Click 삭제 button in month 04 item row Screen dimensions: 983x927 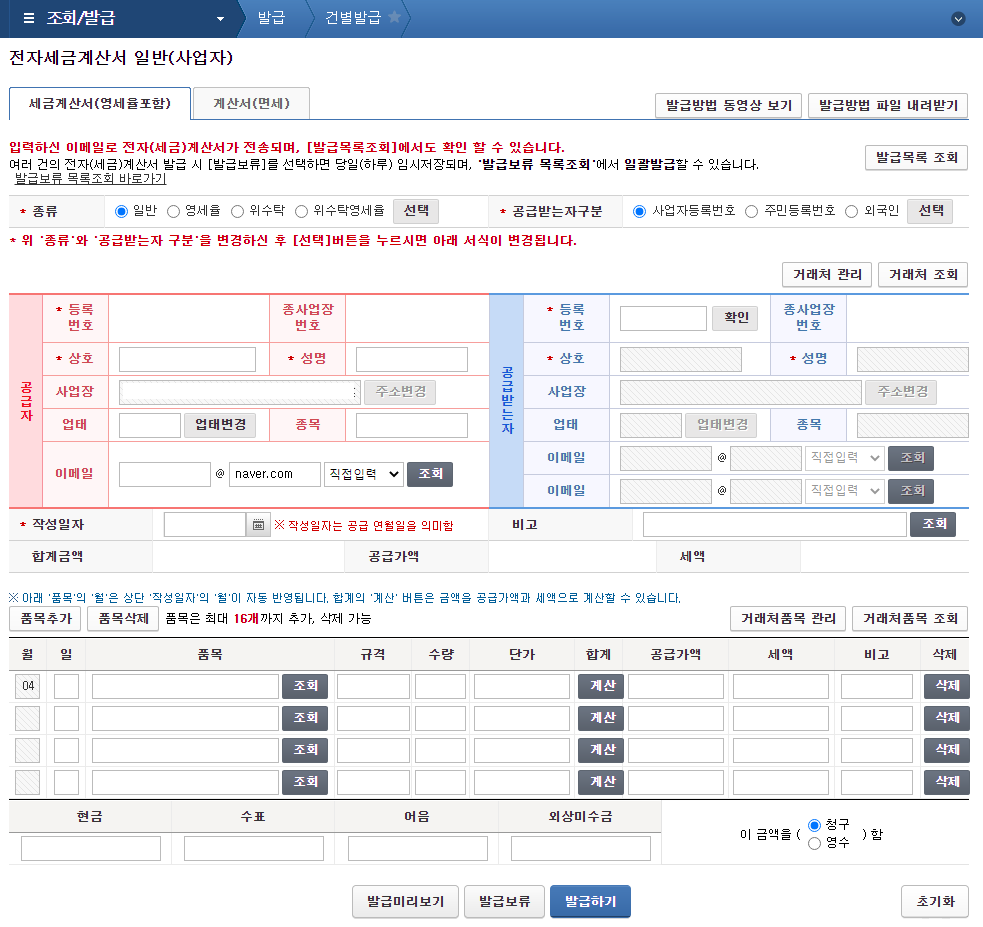(x=947, y=686)
